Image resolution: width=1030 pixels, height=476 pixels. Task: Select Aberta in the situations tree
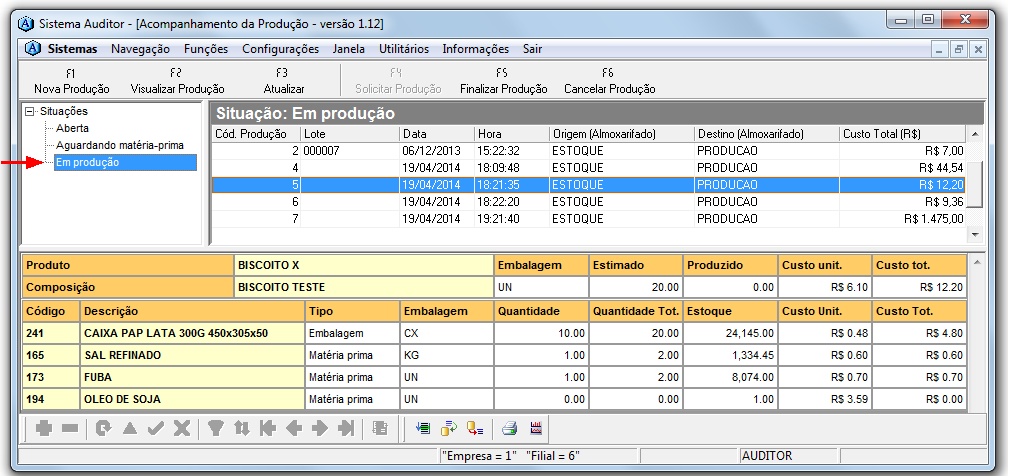click(x=72, y=128)
